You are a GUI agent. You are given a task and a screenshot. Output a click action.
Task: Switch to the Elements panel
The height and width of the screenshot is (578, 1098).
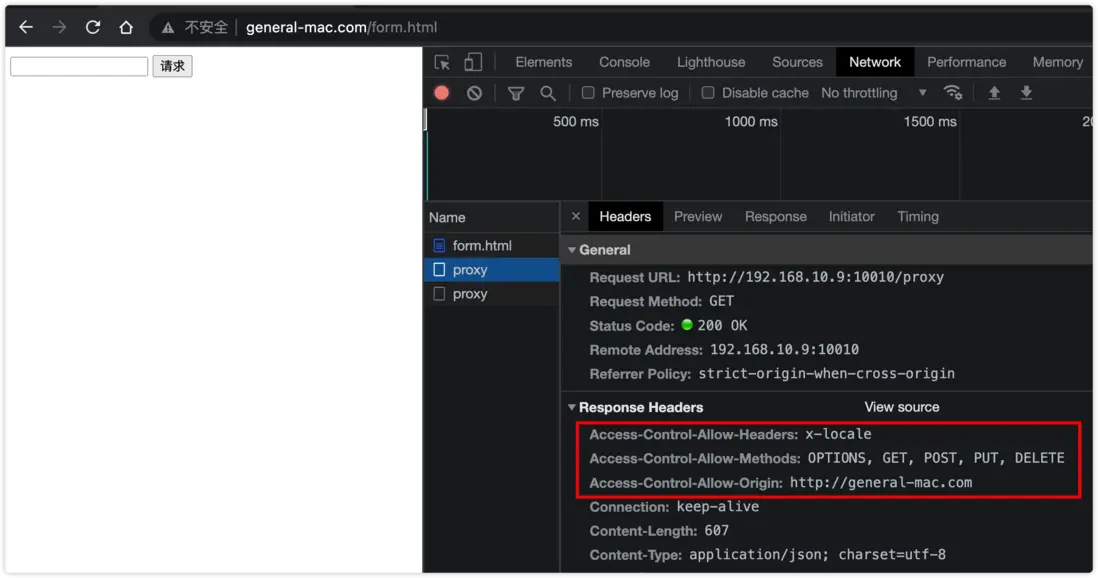[543, 62]
